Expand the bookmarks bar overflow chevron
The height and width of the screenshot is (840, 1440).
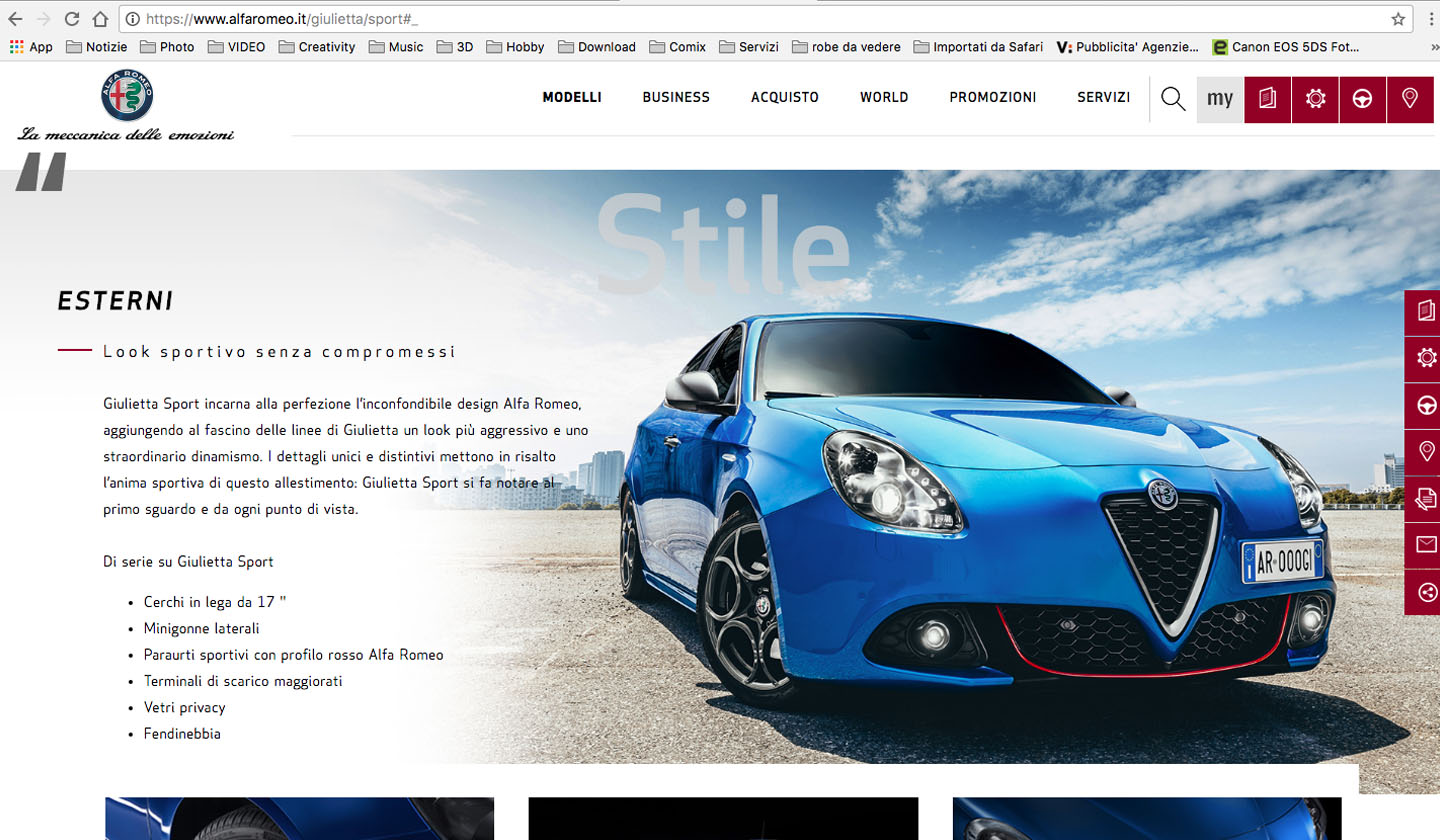1434,47
